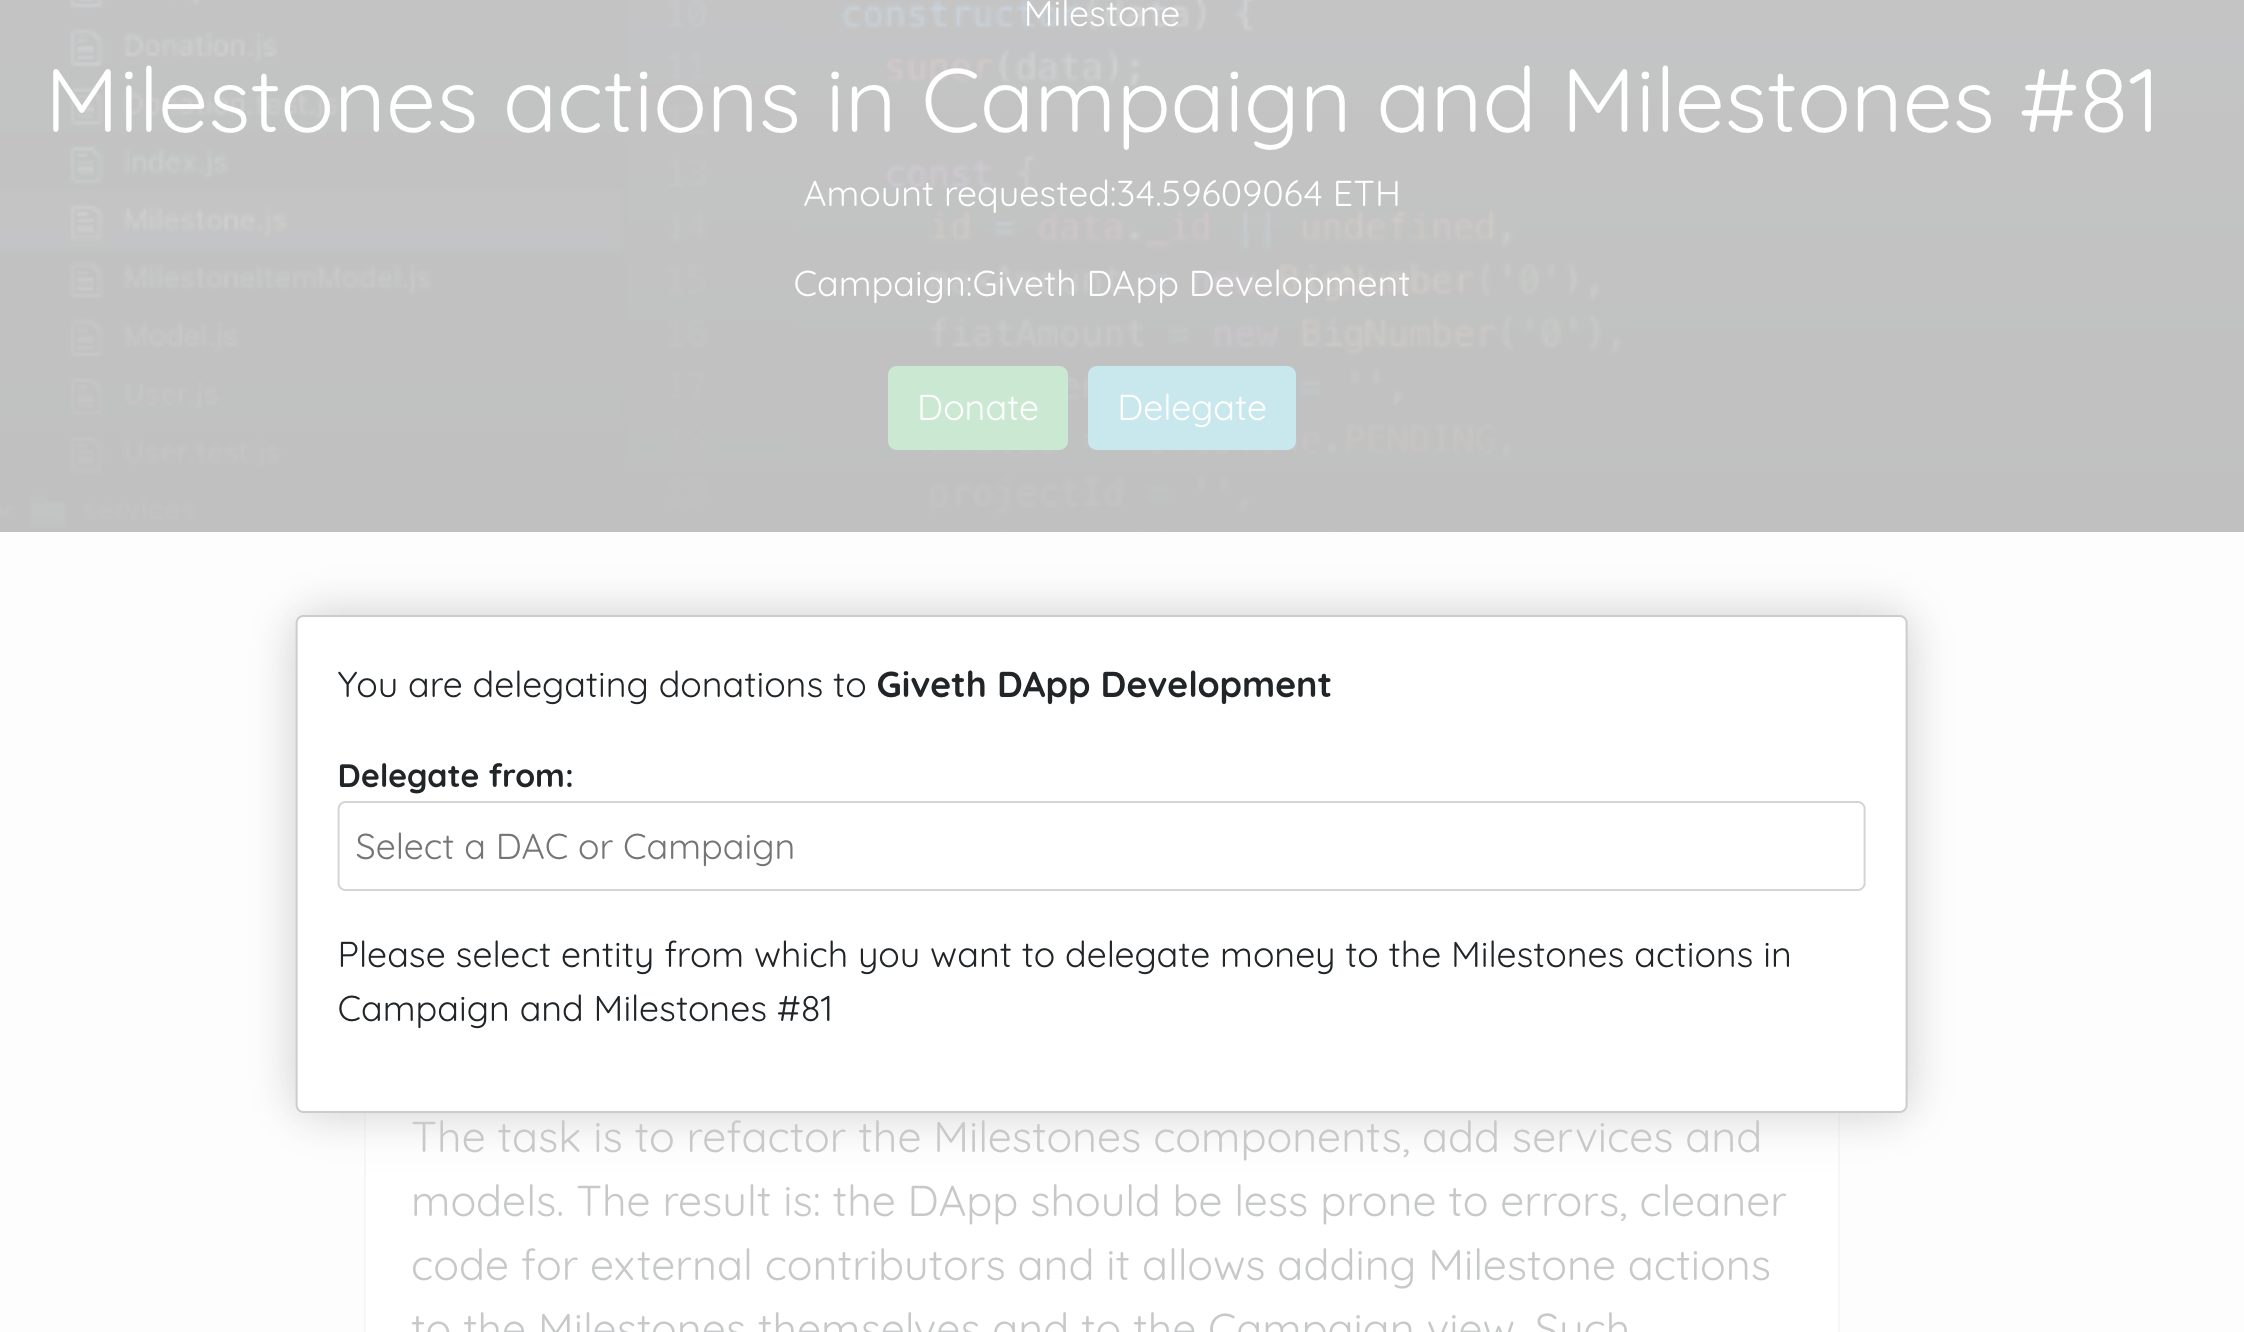This screenshot has height=1332, width=2244.
Task: Click the faded index.js file icon
Action: [86, 163]
